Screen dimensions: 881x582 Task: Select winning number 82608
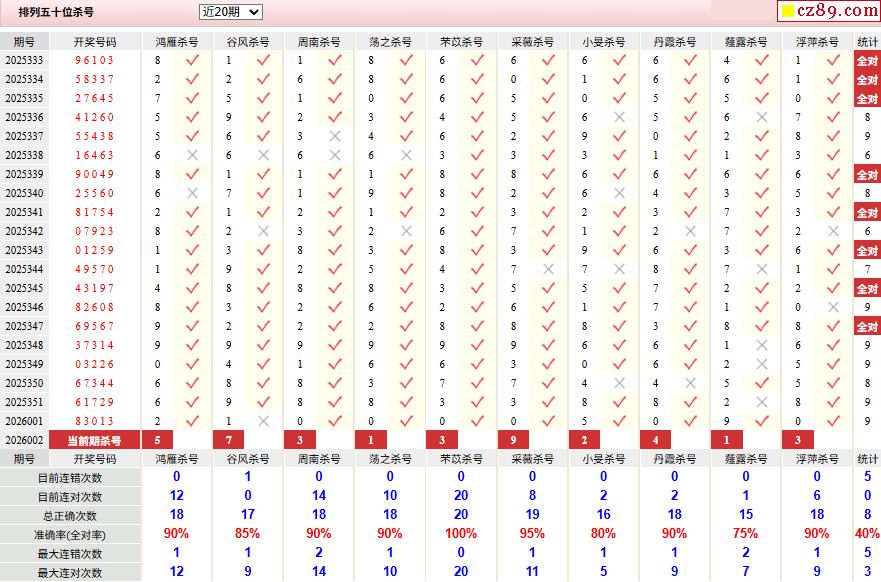94,307
